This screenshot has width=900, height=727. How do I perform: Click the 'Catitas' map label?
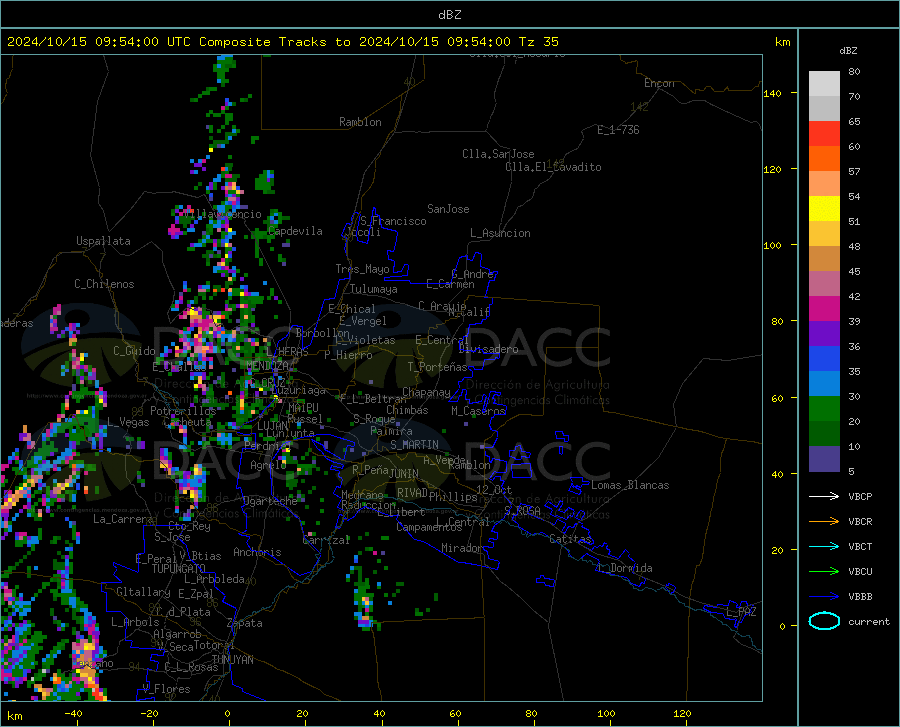571,539
